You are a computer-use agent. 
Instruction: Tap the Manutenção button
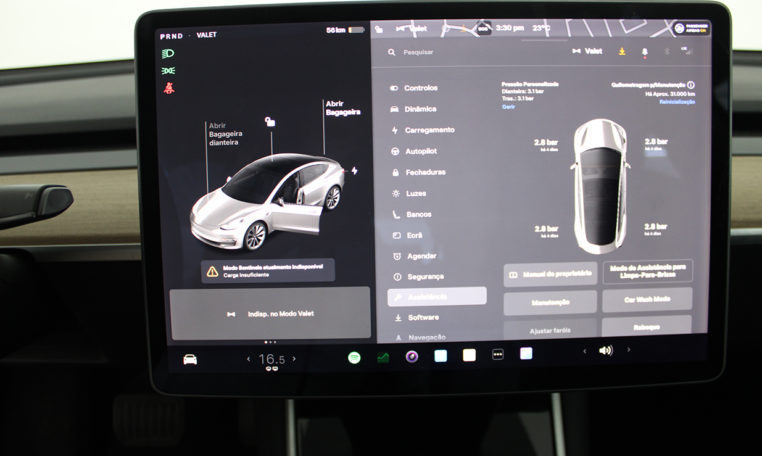pos(550,302)
